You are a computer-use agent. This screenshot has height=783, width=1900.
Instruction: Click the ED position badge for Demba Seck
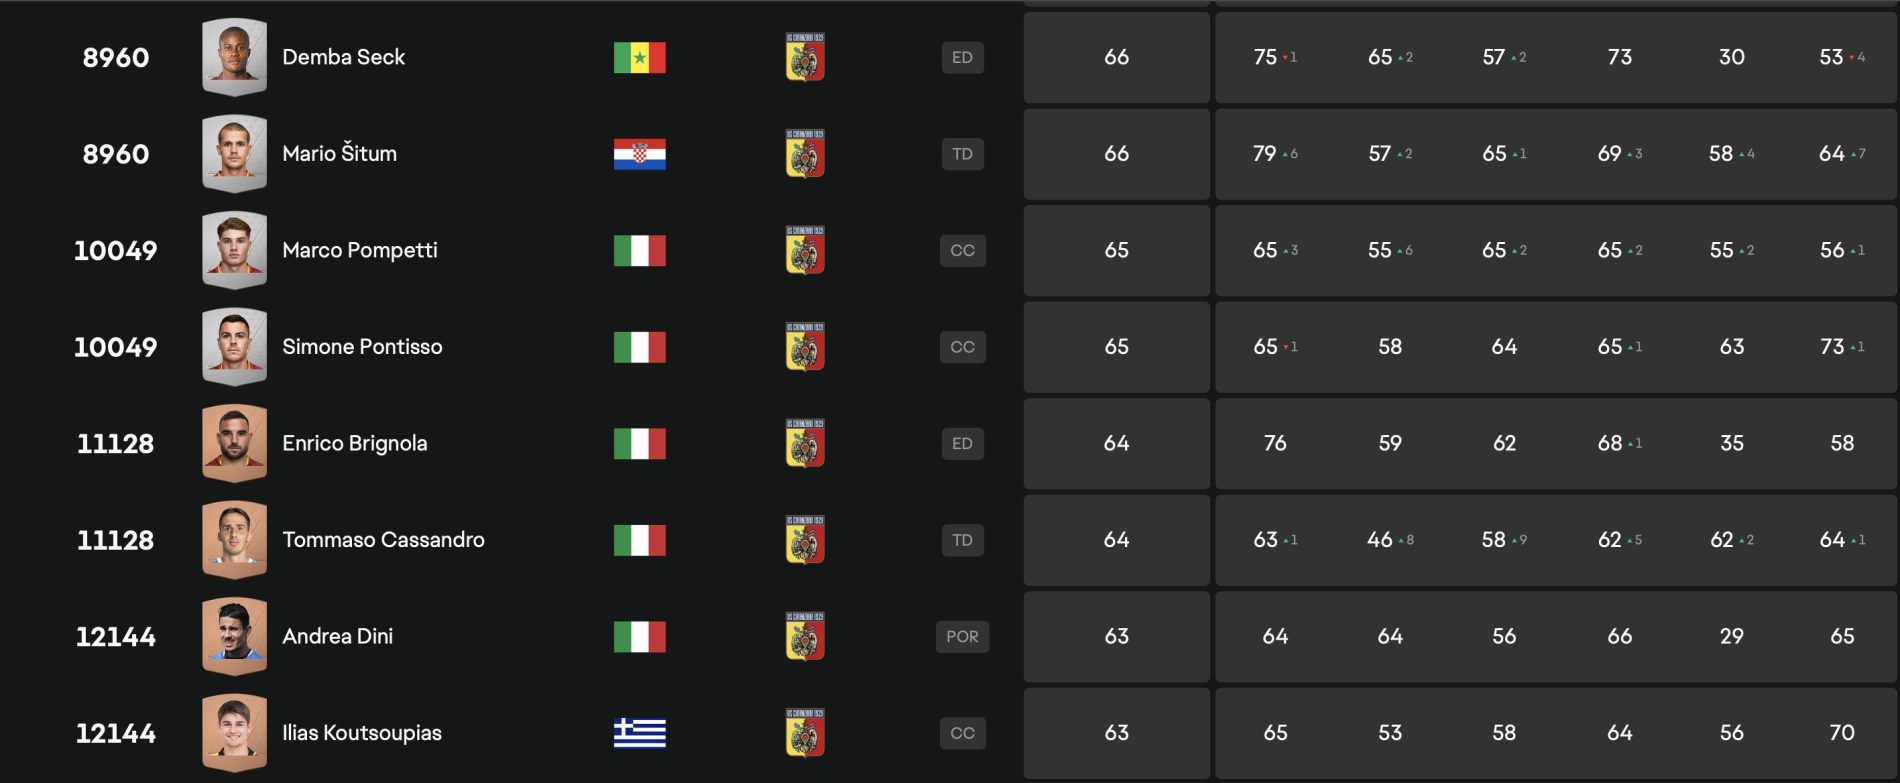tap(962, 58)
